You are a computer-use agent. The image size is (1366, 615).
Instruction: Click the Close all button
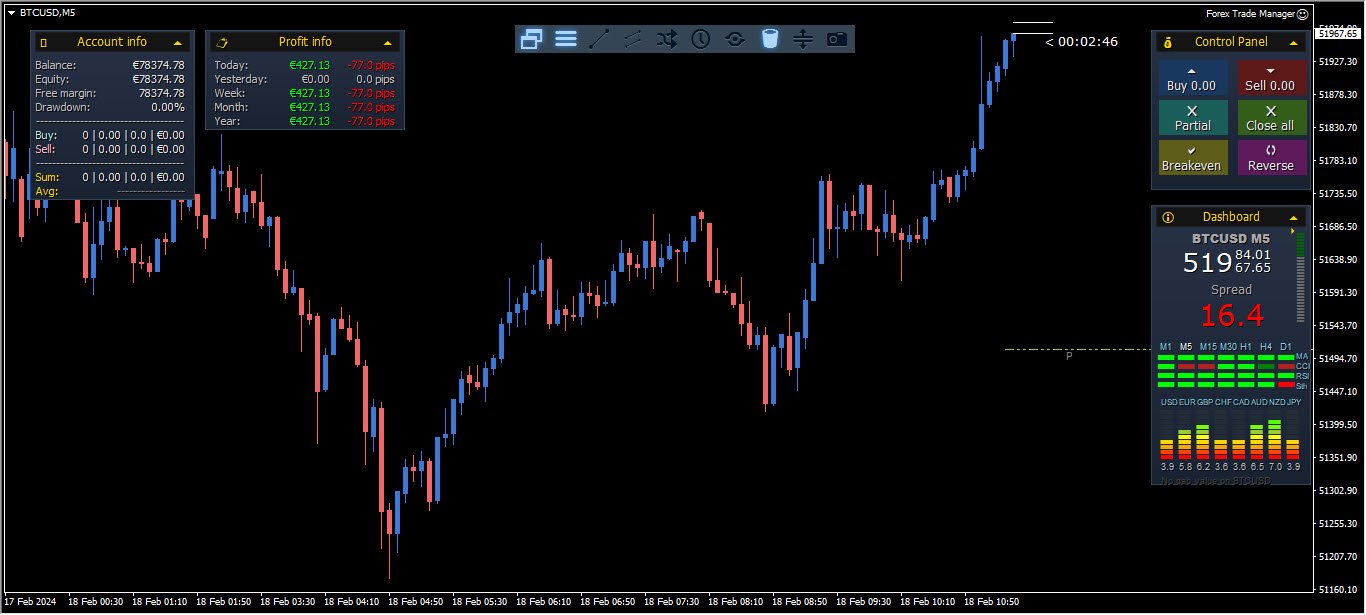tap(1270, 118)
